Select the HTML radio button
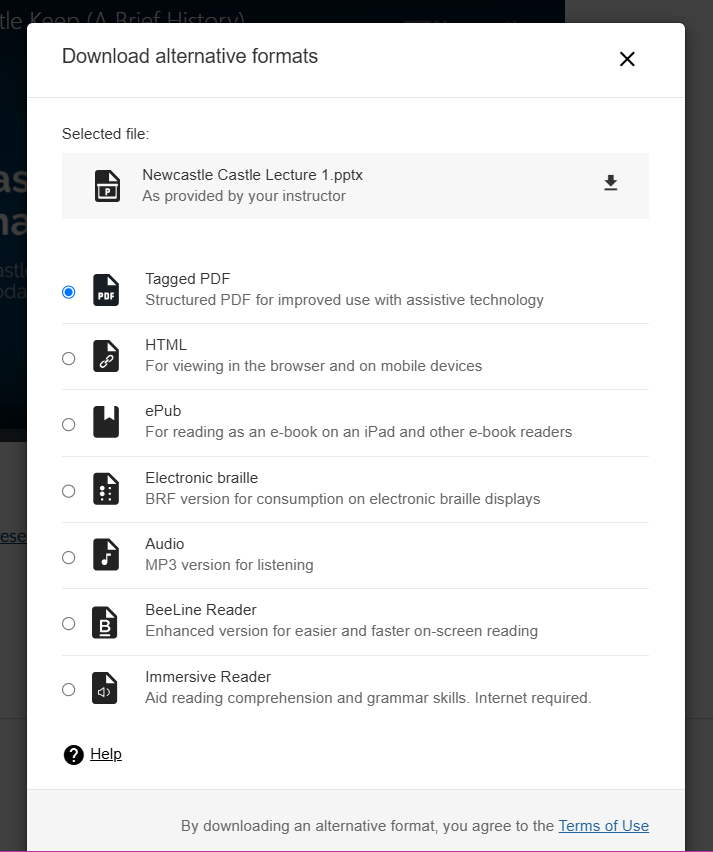The height and width of the screenshot is (852, 713). [68, 358]
